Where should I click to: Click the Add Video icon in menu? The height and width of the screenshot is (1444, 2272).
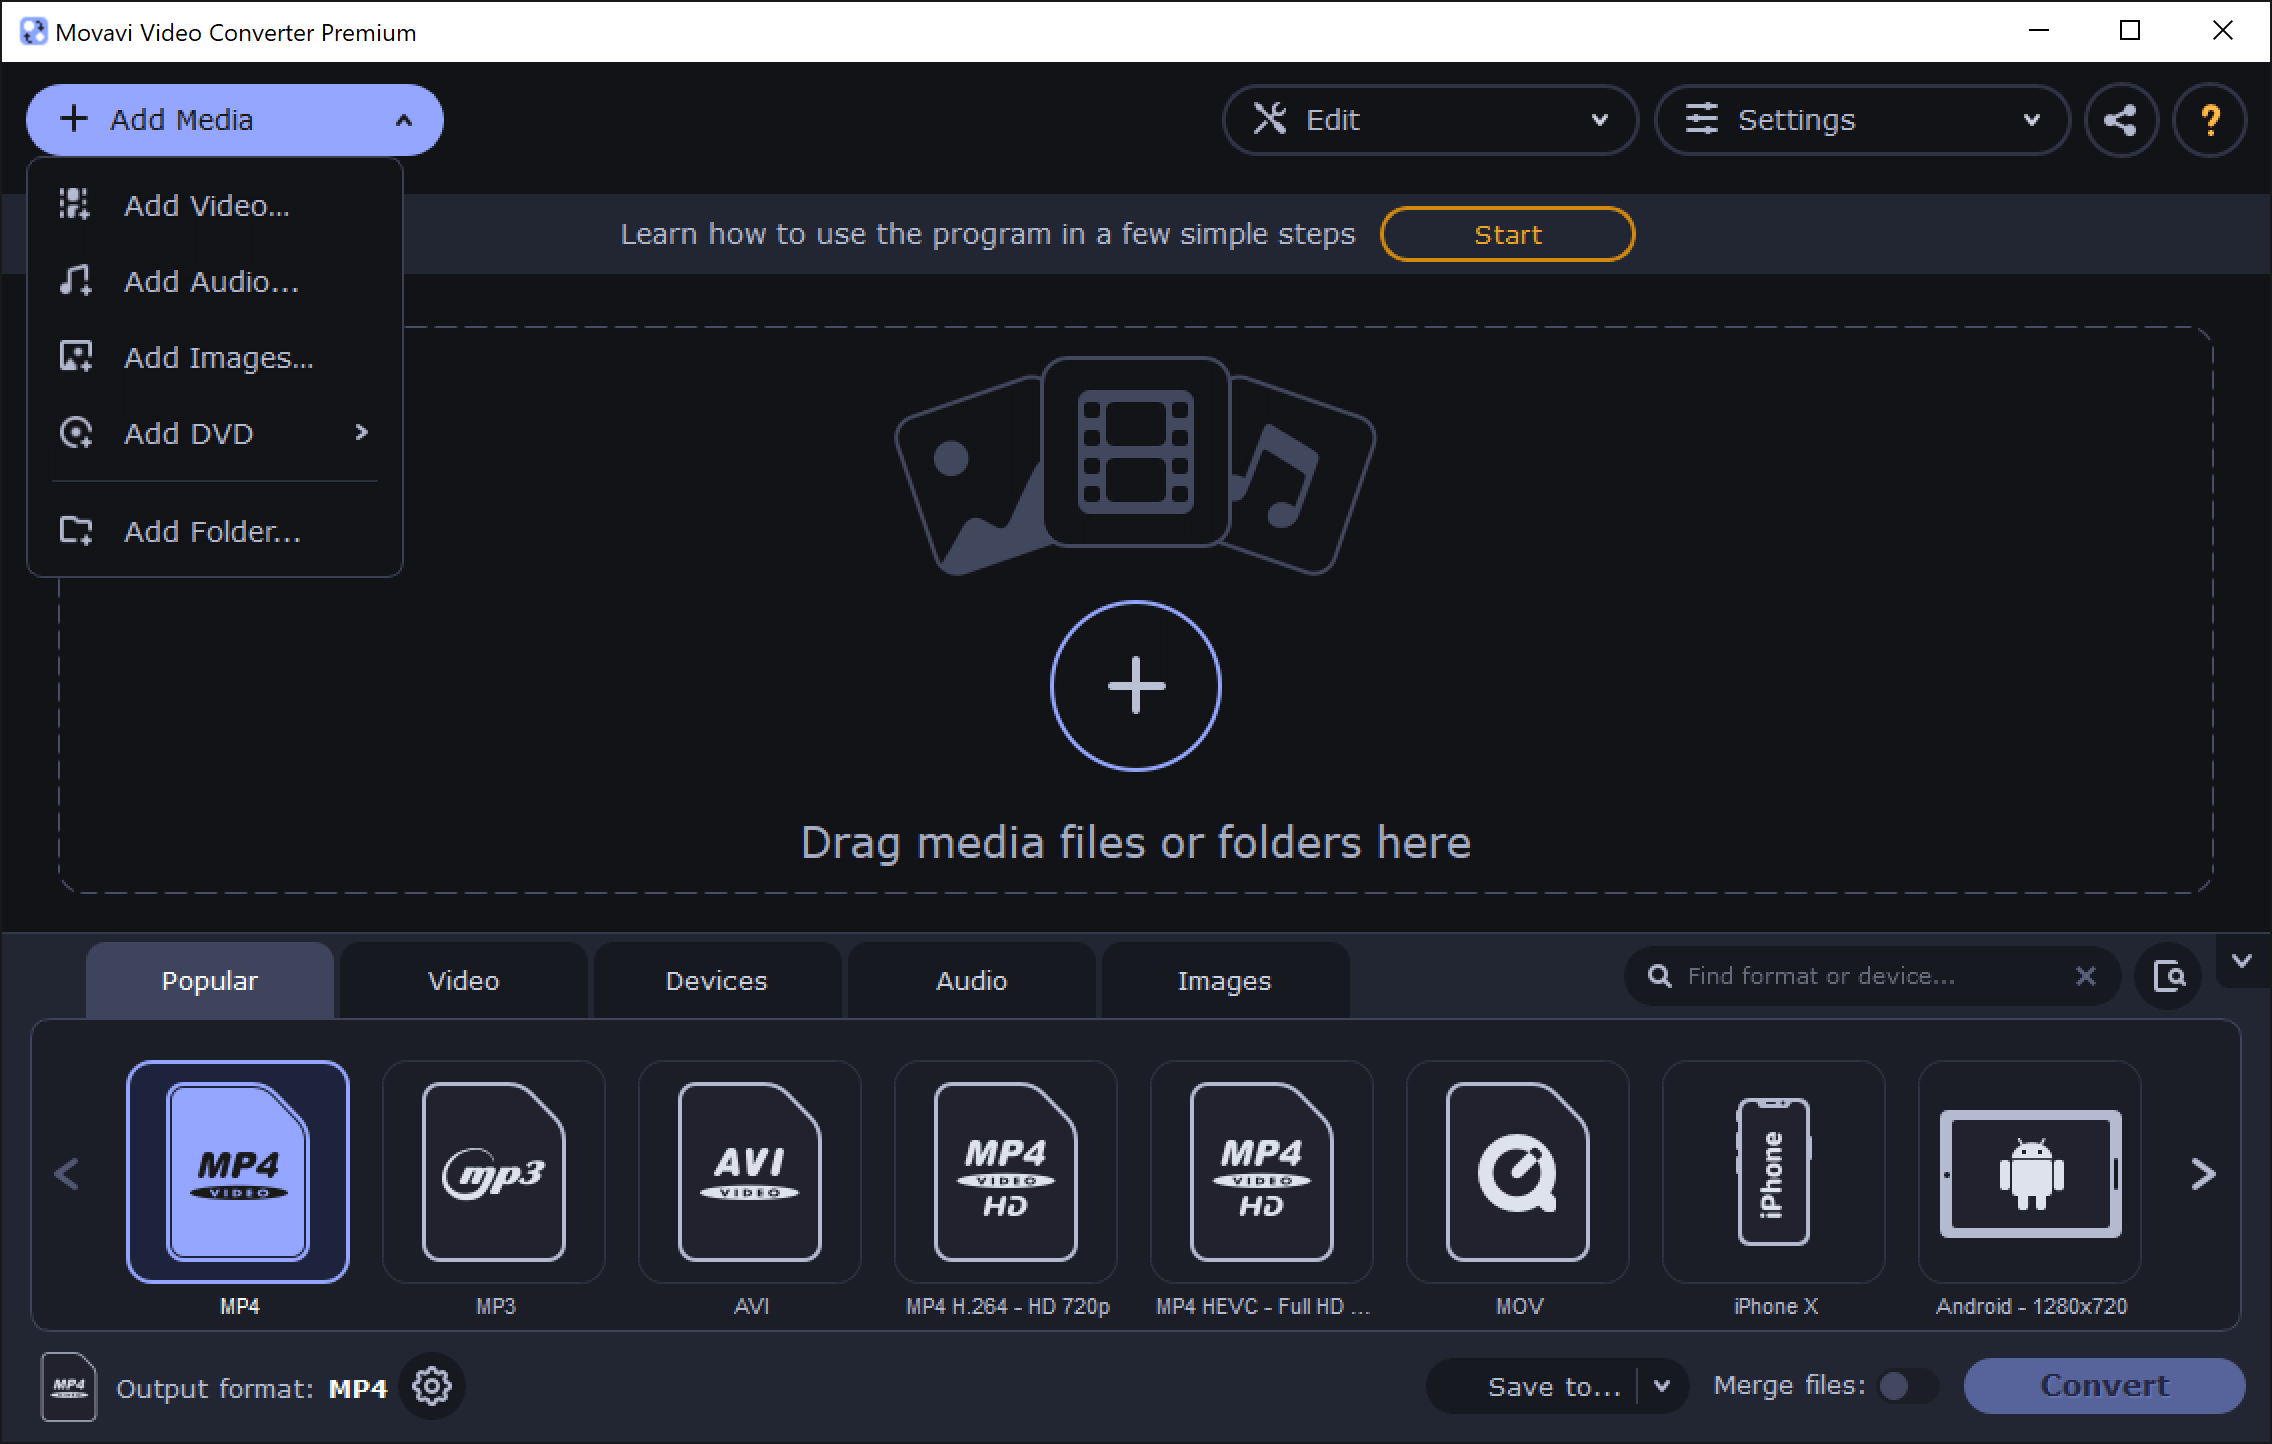75,204
